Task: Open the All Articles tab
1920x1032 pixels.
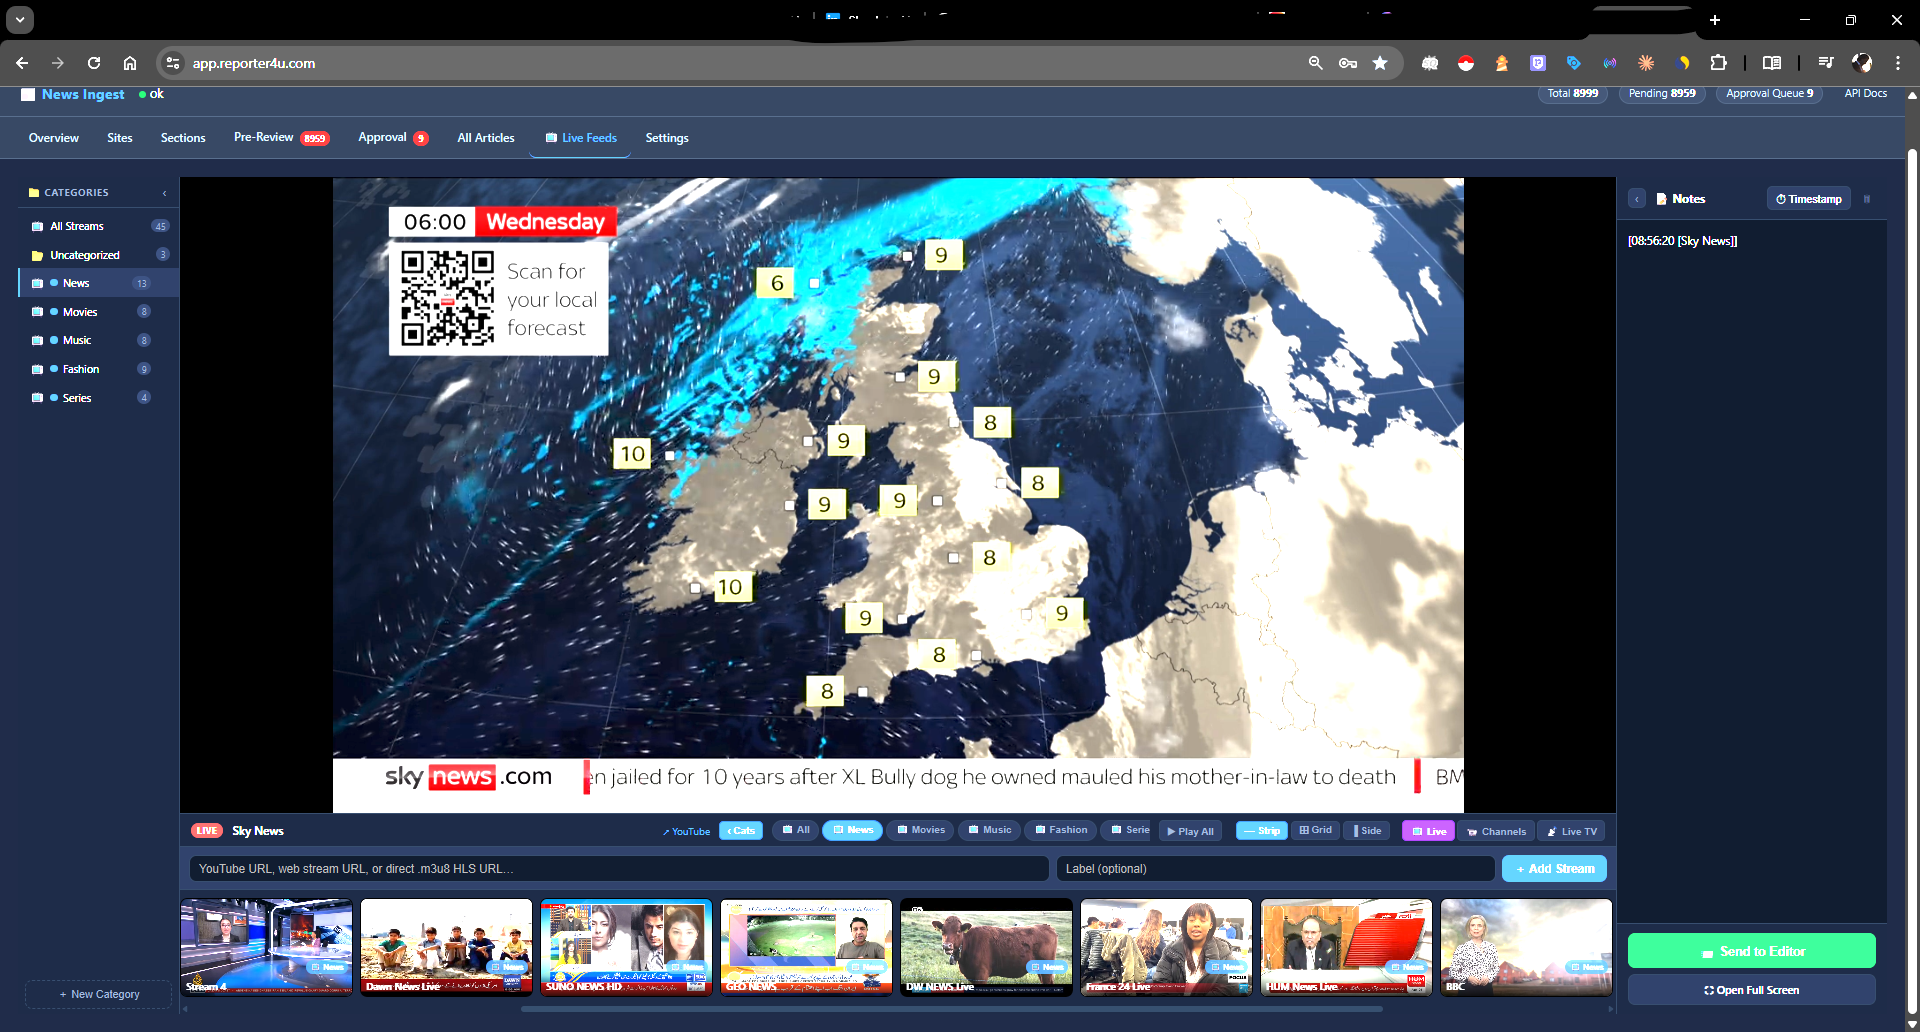Action: [486, 138]
